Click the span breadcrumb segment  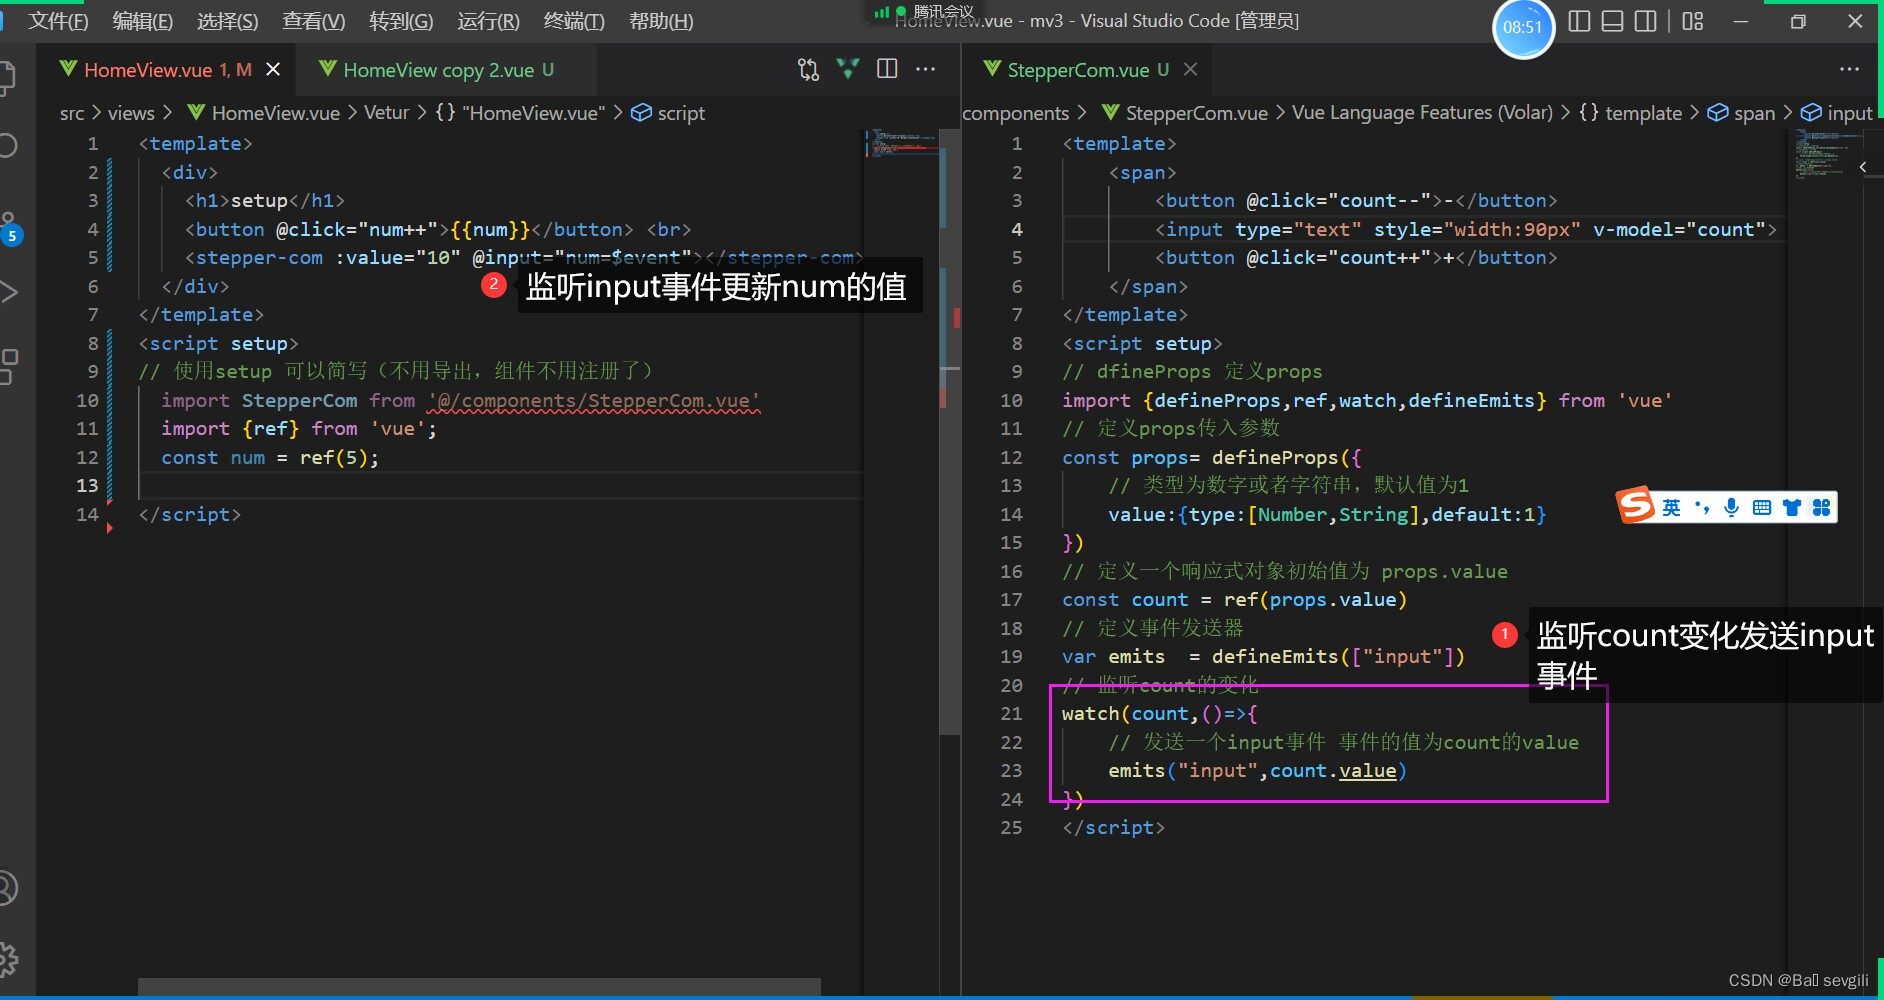[1741, 113]
